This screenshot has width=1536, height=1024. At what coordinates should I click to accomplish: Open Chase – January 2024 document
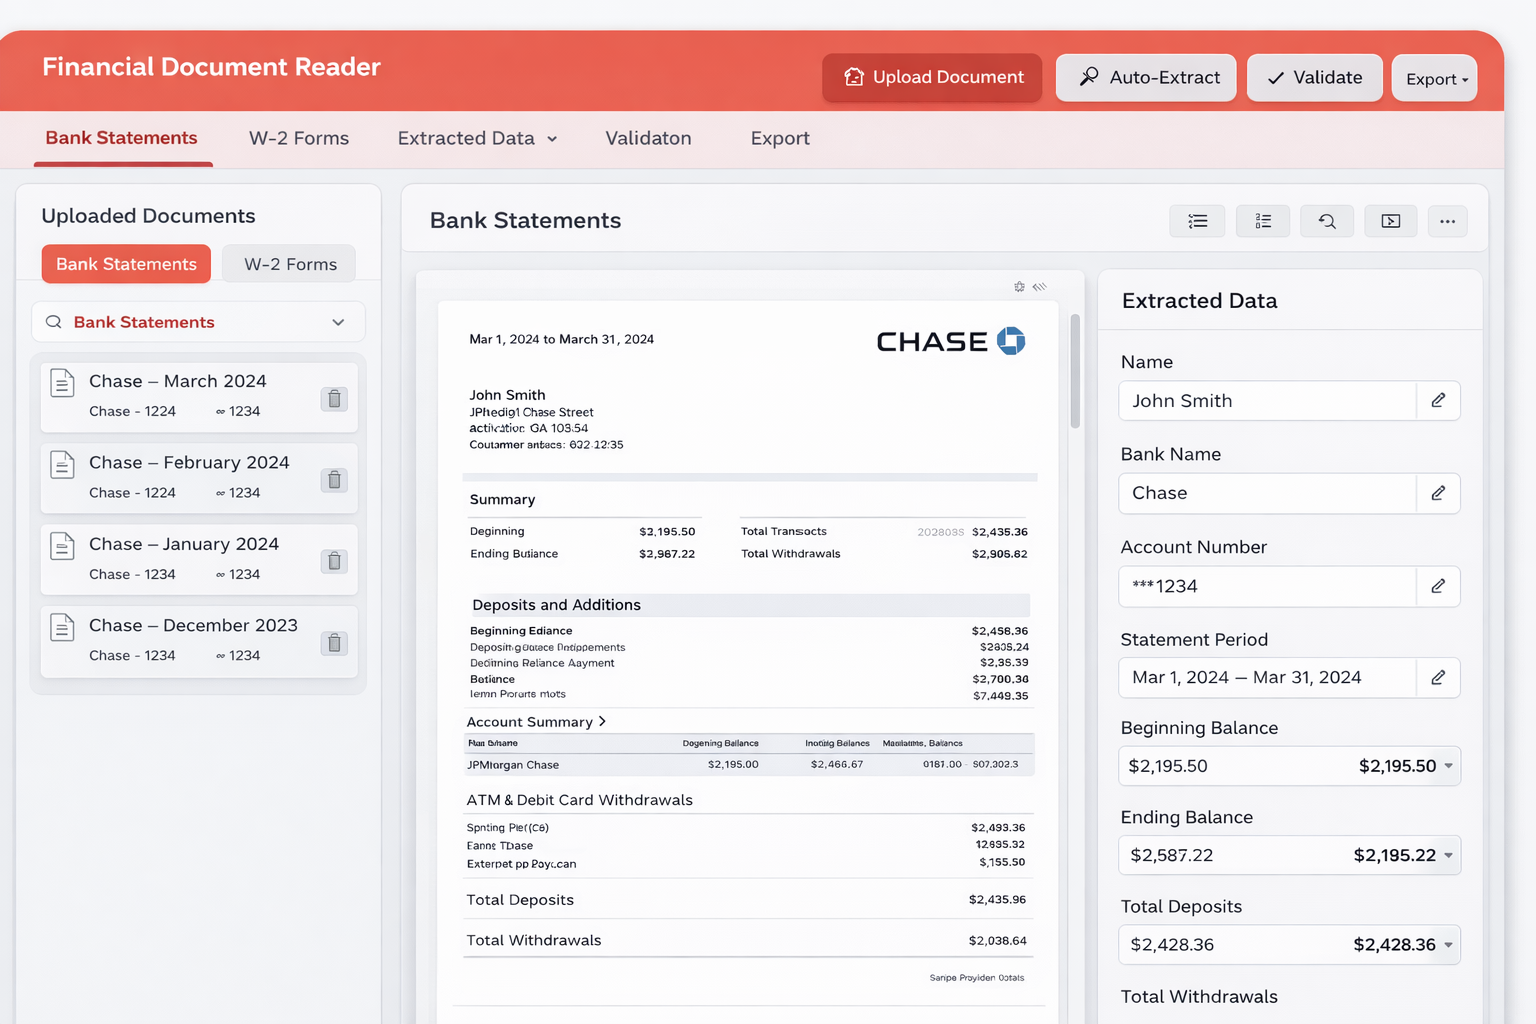[x=199, y=559]
